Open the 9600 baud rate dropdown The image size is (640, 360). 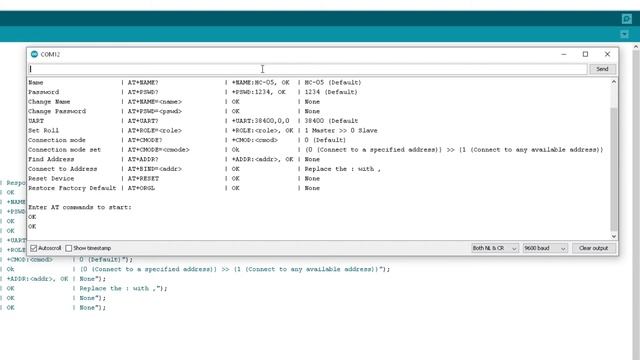pos(545,248)
